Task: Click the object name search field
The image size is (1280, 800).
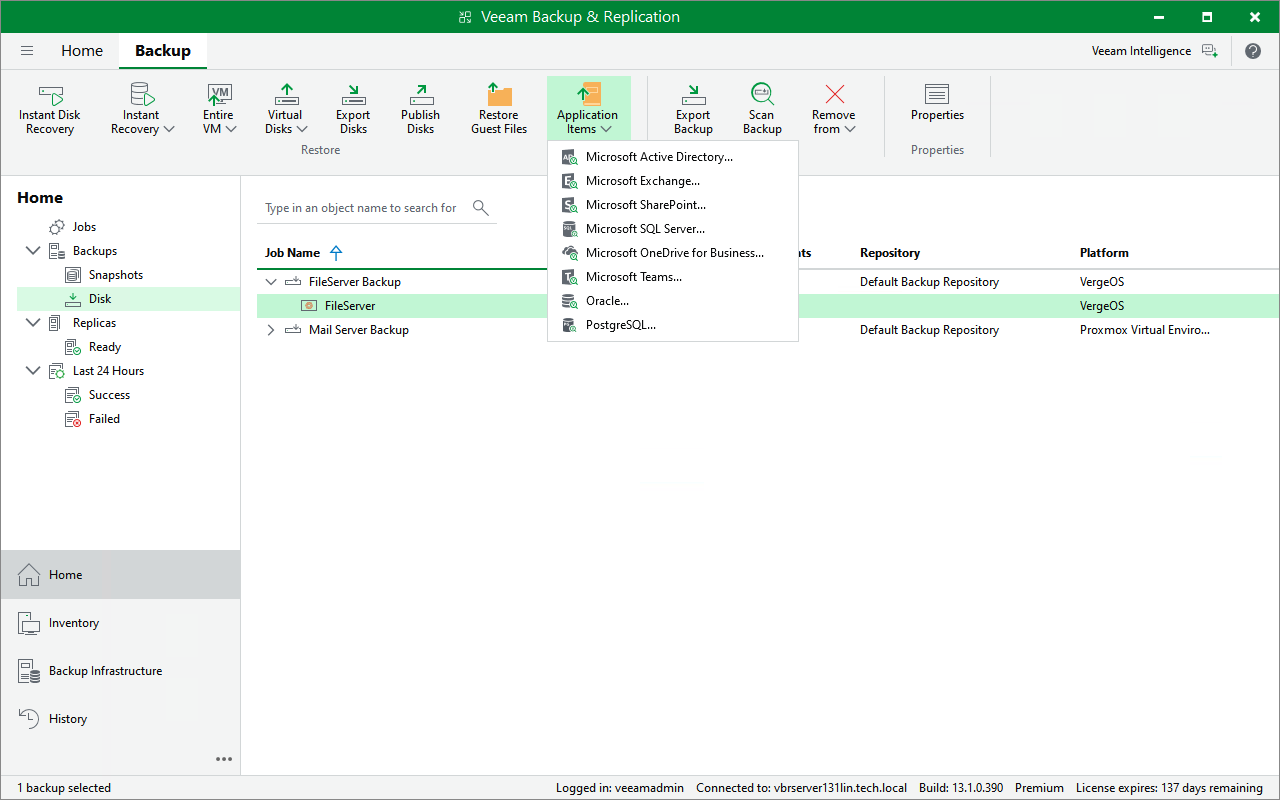Action: 361,208
